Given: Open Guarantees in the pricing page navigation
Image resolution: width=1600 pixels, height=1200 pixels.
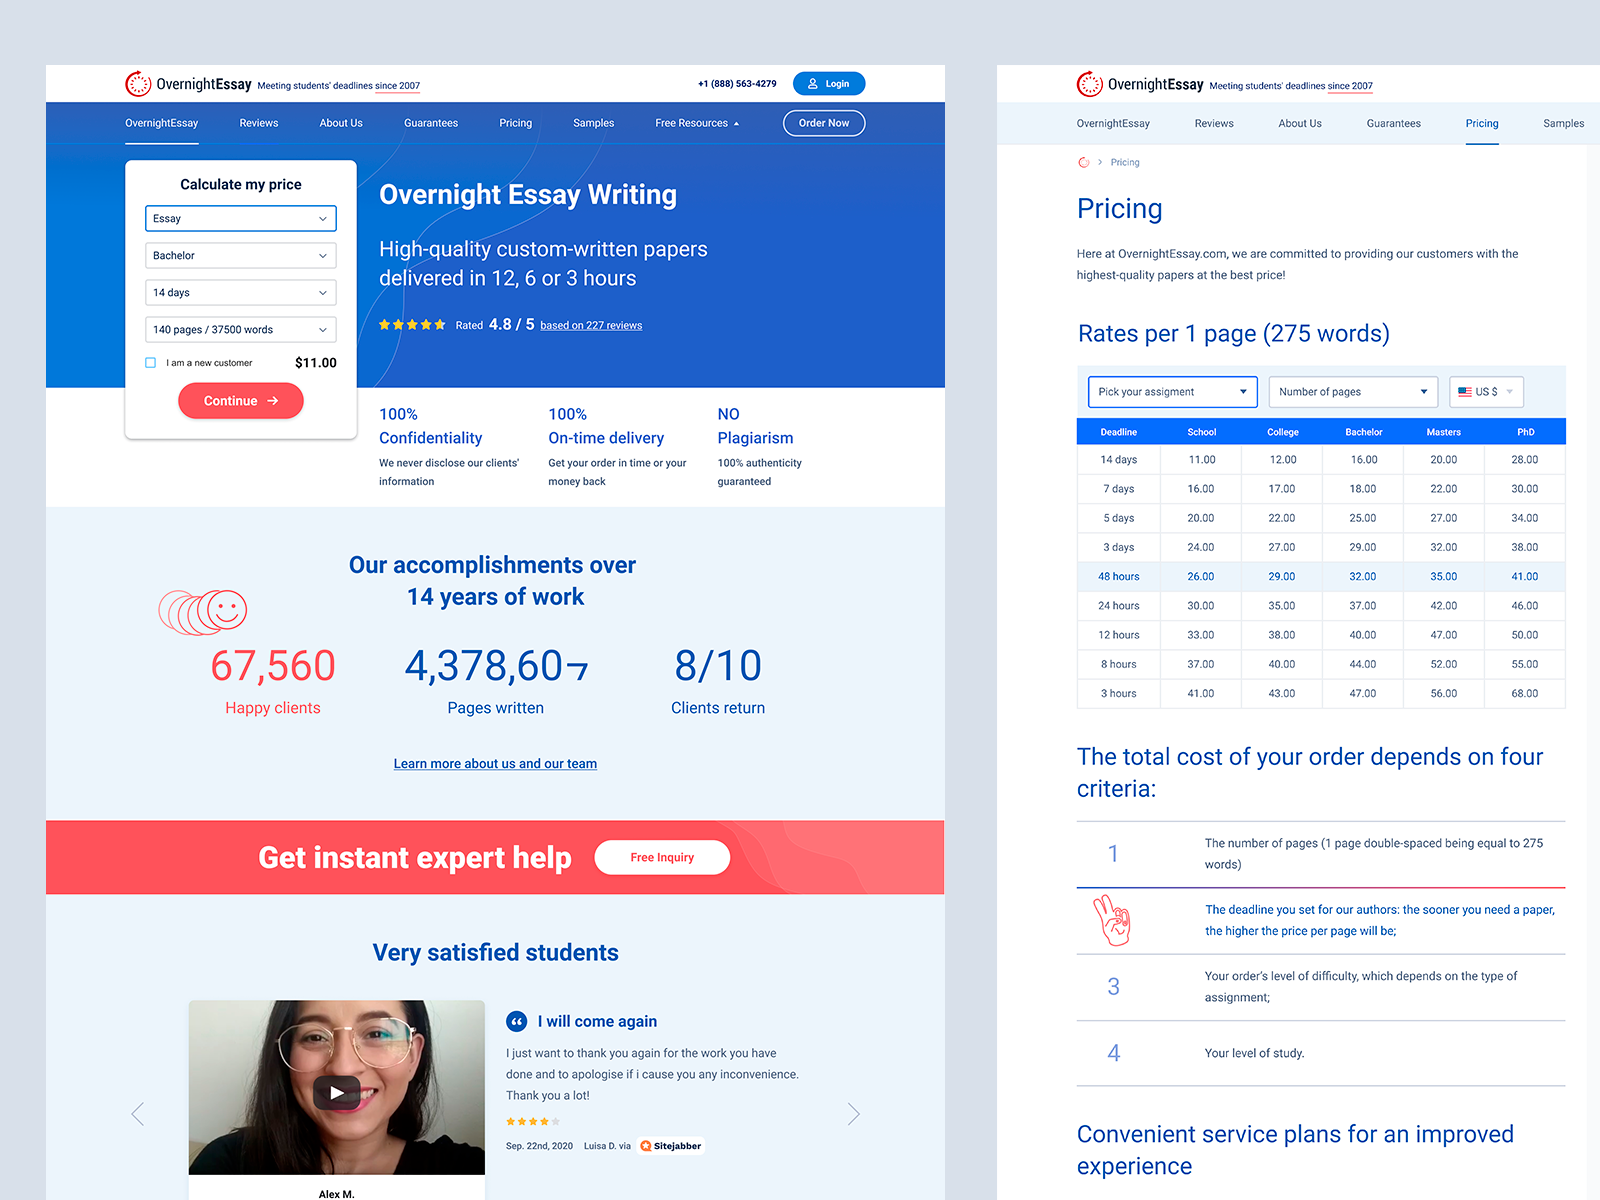Looking at the screenshot, I should [1394, 124].
